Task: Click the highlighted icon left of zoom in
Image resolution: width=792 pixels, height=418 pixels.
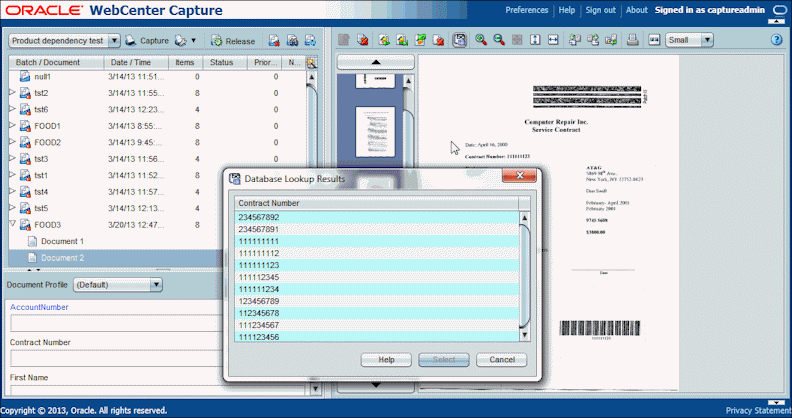Action: point(459,40)
